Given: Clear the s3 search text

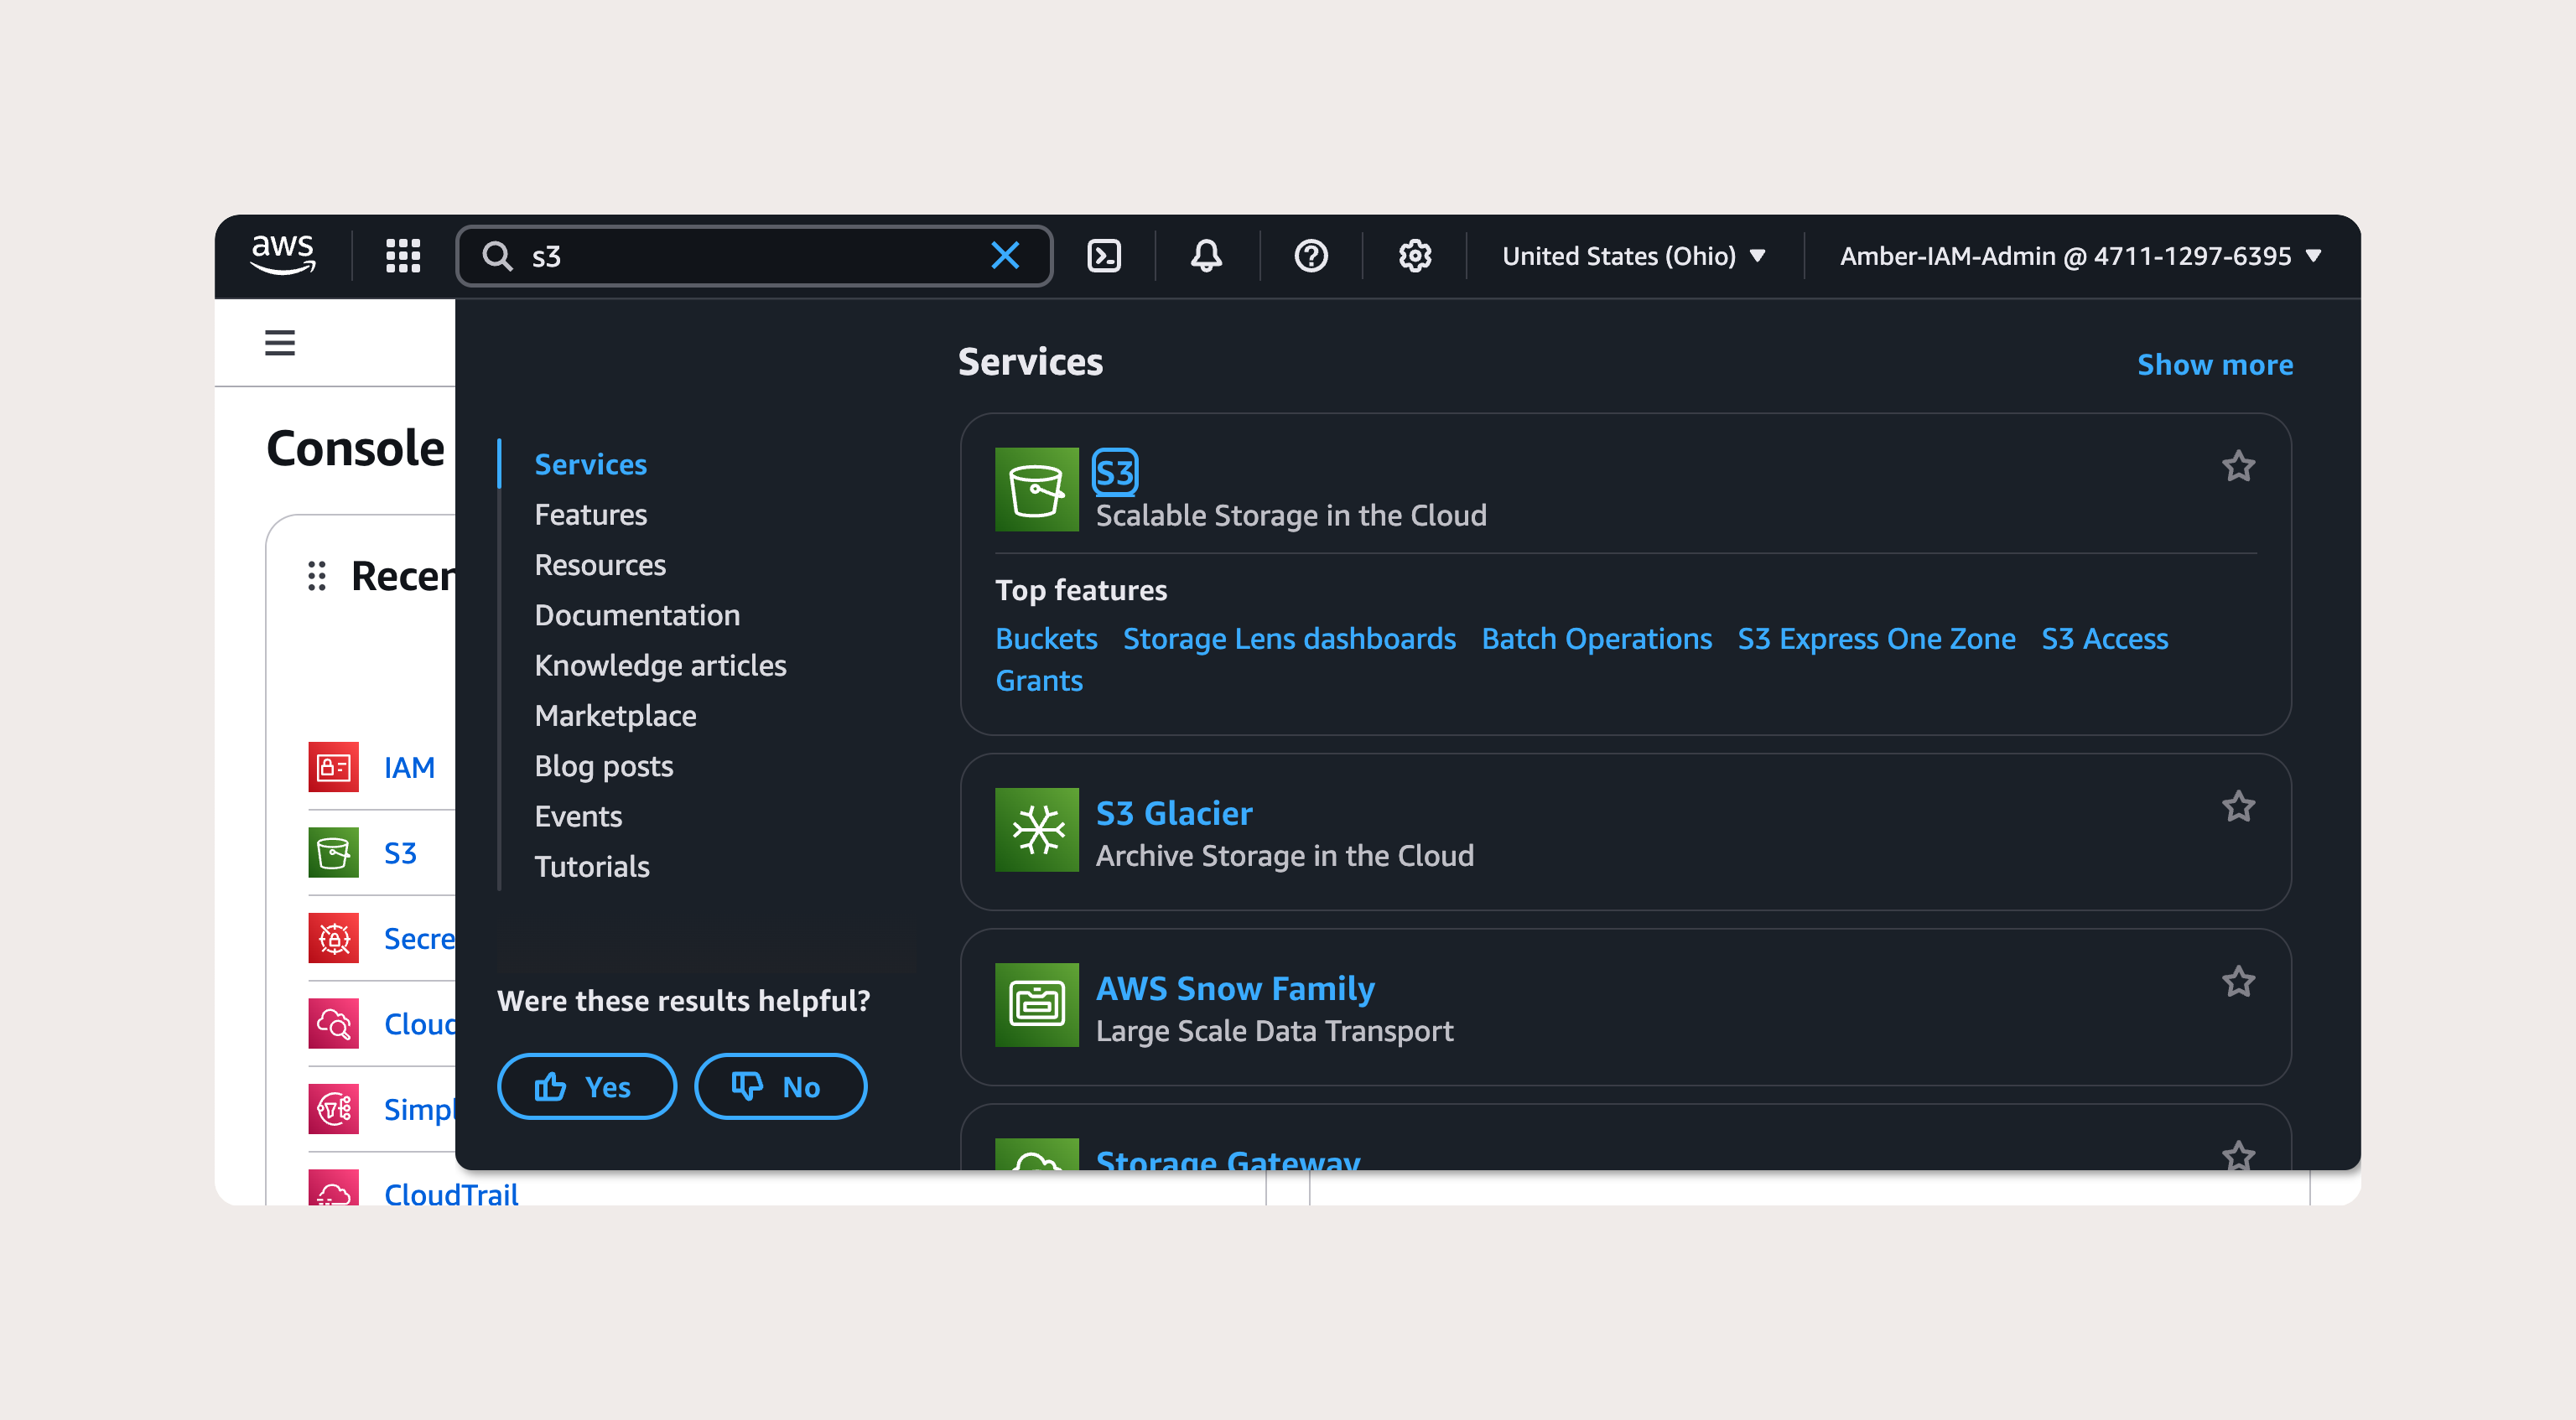Looking at the screenshot, I should (1005, 256).
